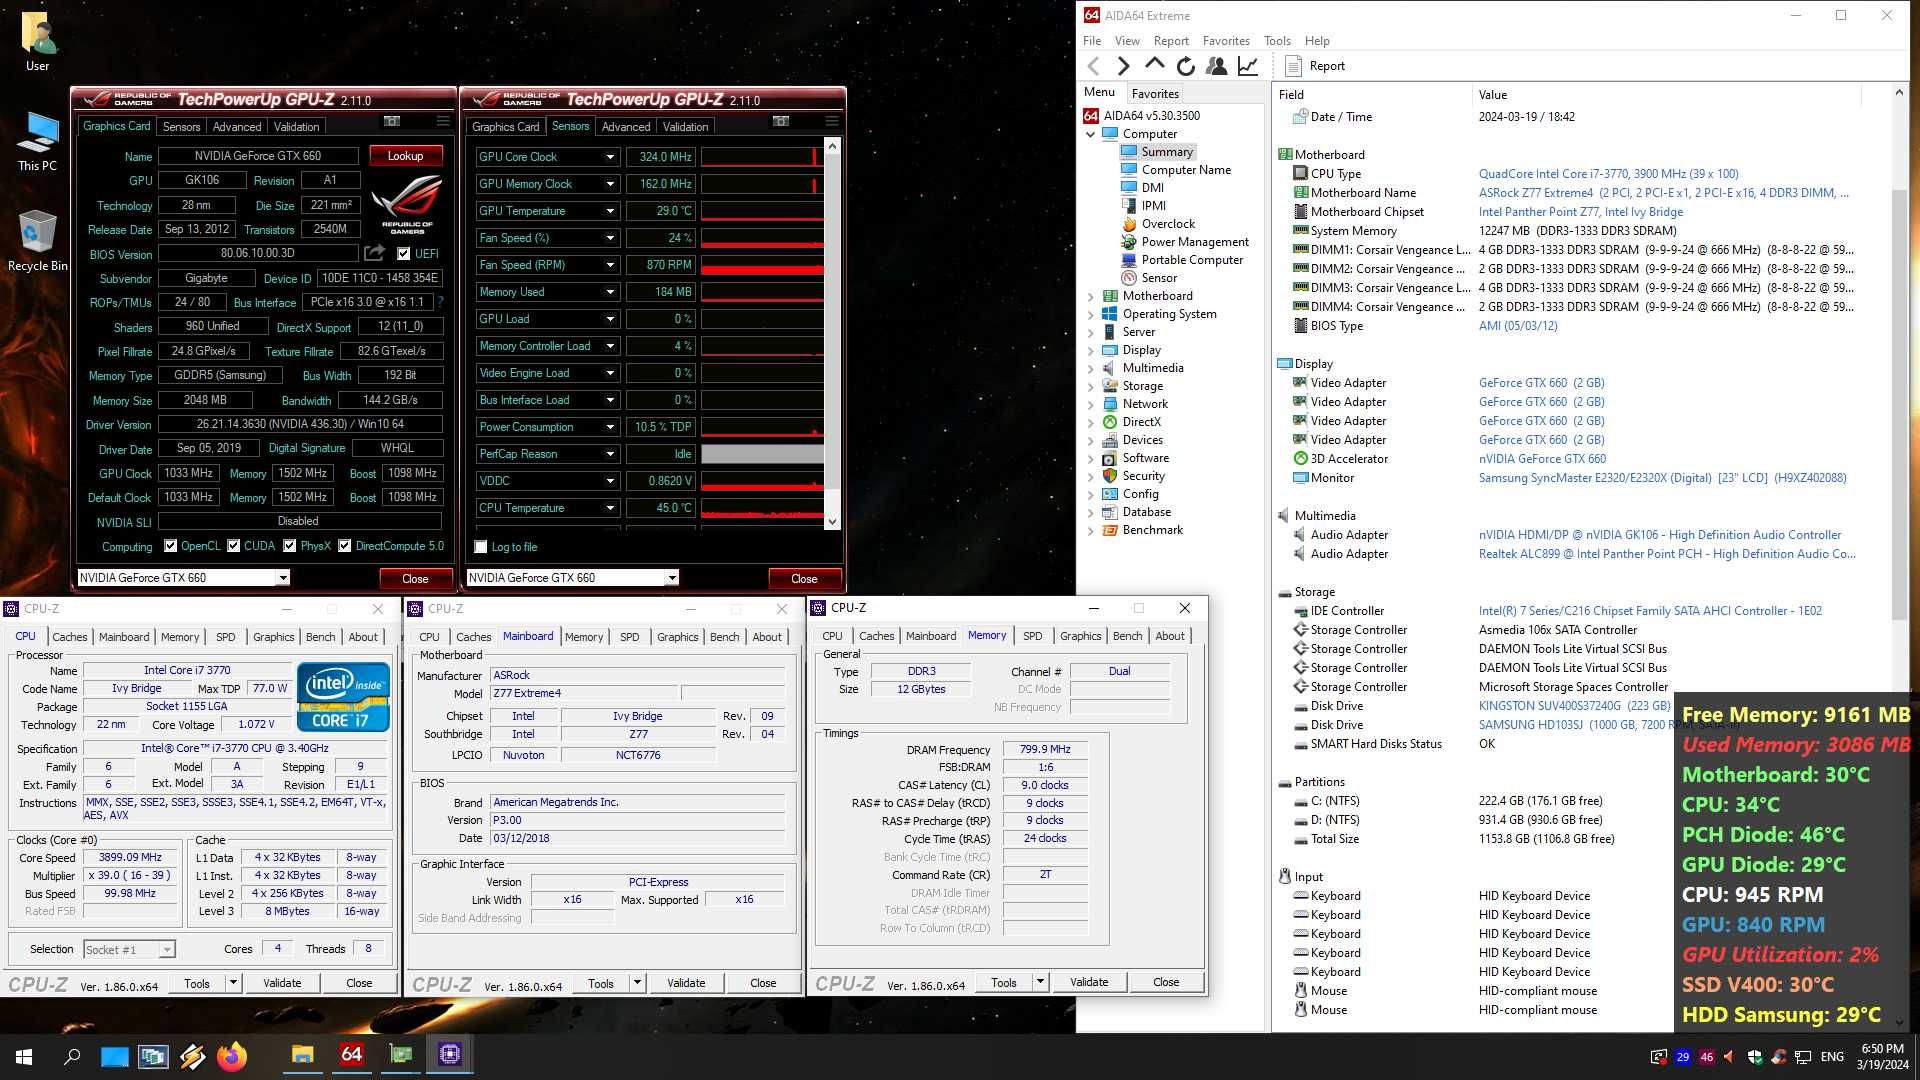Viewport: 1920px width, 1080px height.
Task: Click the AIDA64 forward navigation arrow
Action: (1124, 66)
